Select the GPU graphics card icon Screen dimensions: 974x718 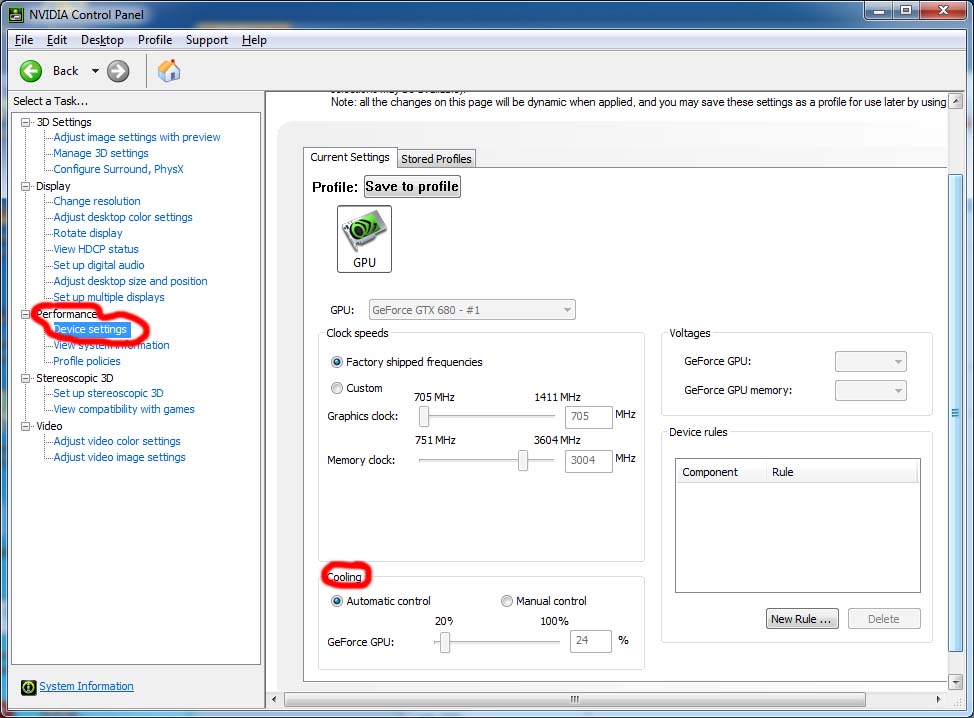(x=364, y=239)
